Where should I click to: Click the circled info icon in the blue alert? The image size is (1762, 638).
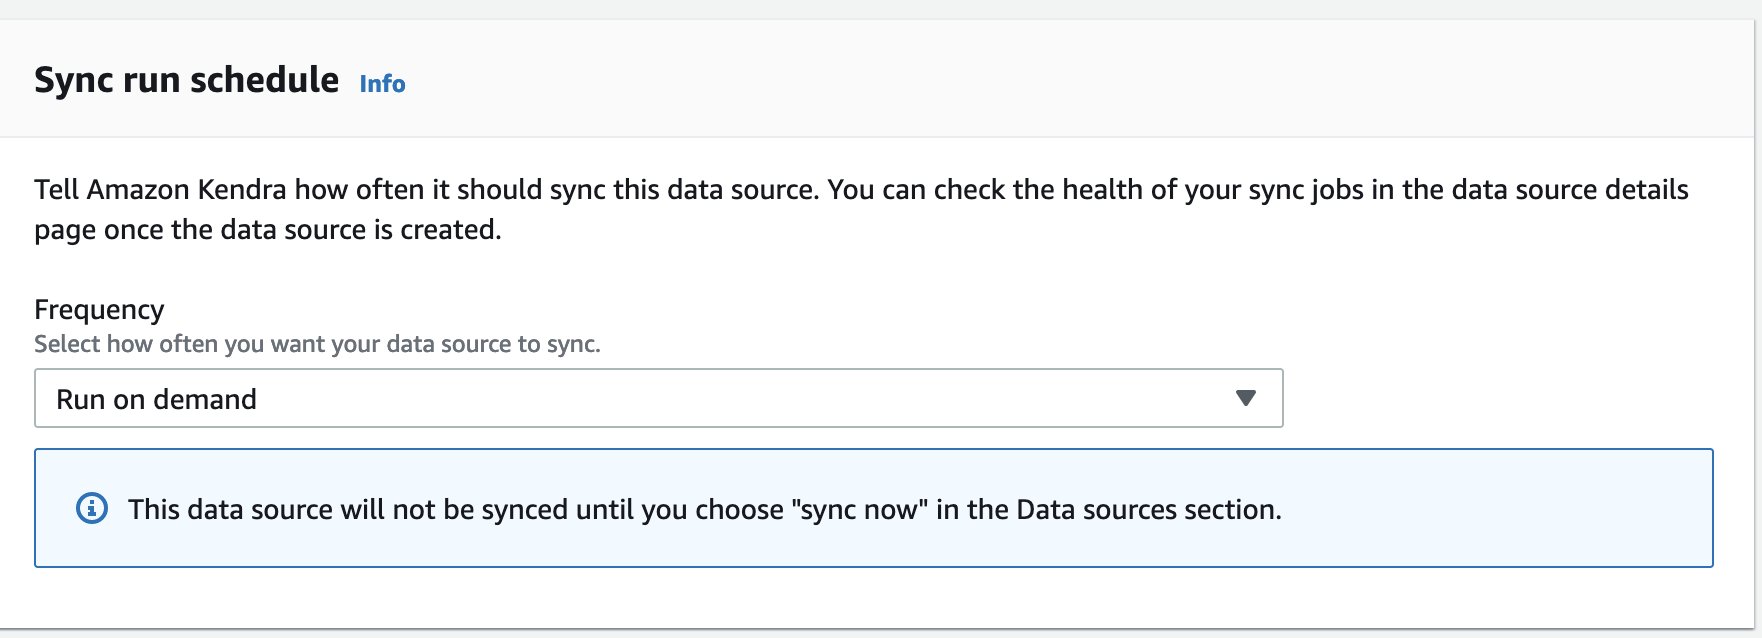pos(92,508)
